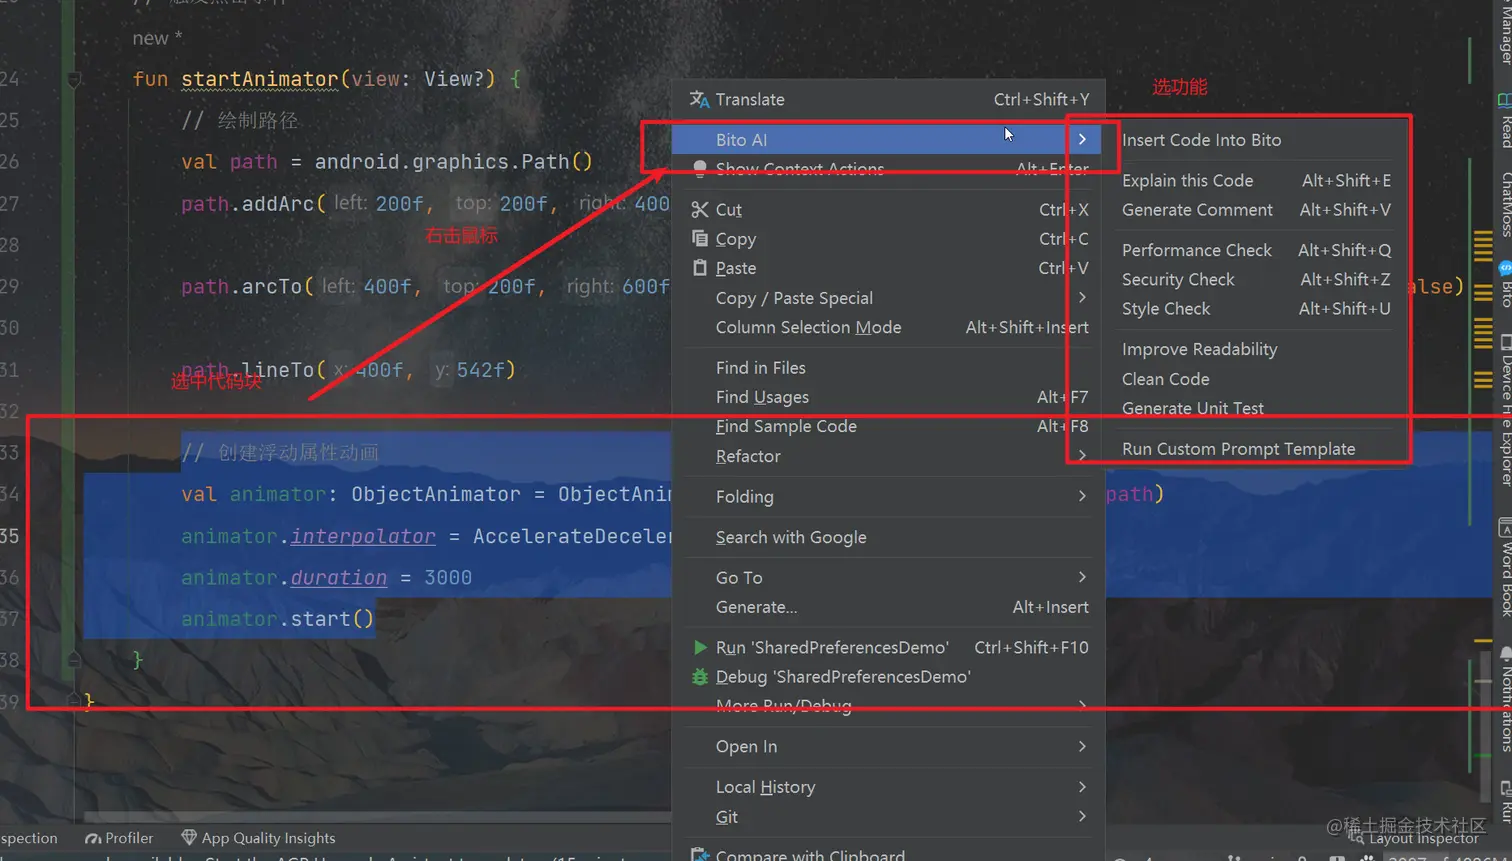The width and height of the screenshot is (1512, 861).
Task: Click the ObjectAnimator type annotation
Action: pyautogui.click(x=436, y=494)
